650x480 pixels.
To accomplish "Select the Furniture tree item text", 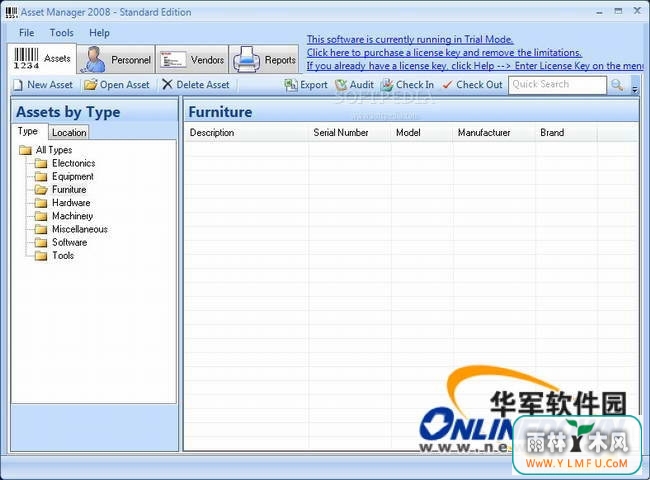I will [69, 189].
